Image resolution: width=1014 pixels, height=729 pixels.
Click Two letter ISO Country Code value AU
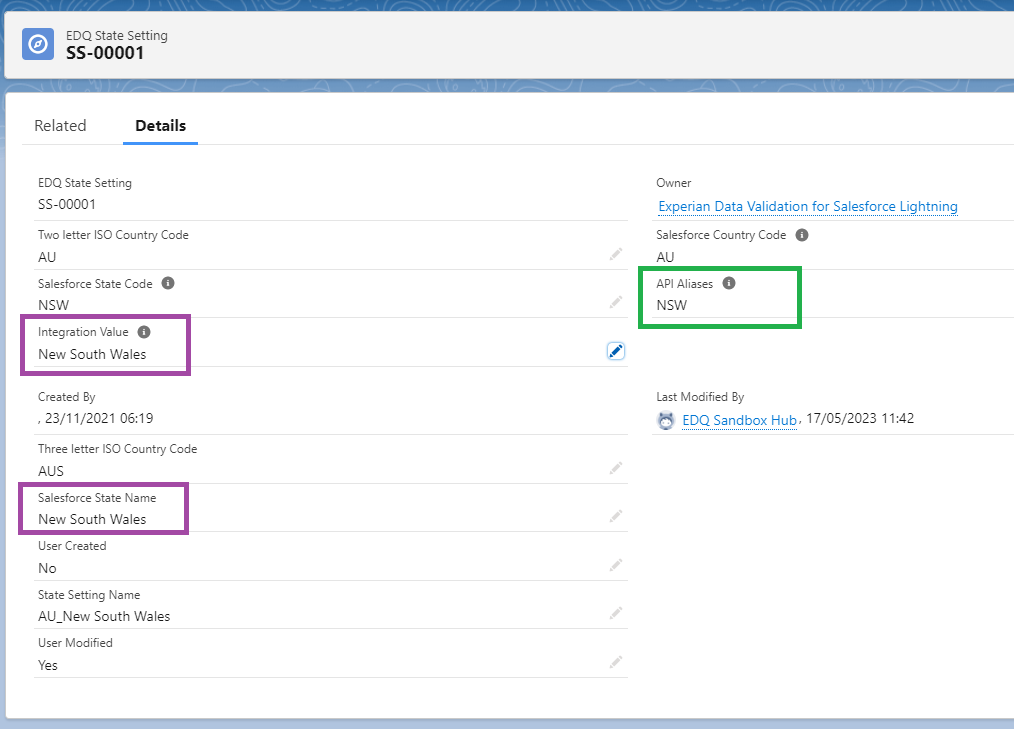coord(47,257)
